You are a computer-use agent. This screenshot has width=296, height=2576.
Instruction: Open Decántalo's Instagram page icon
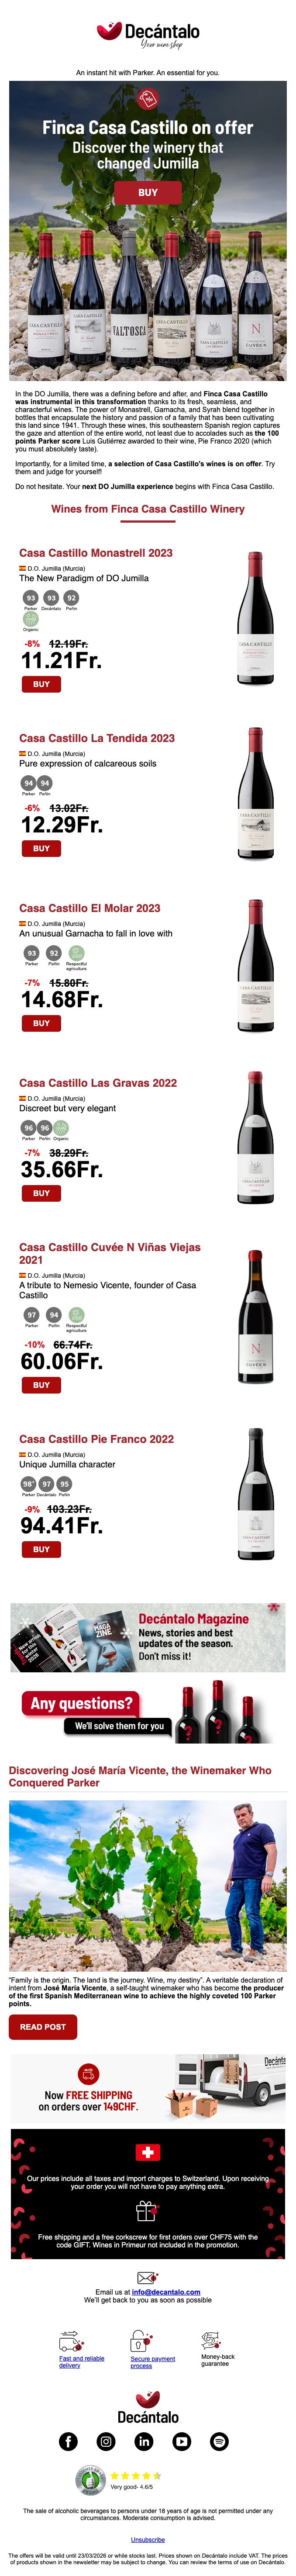coord(106,2441)
